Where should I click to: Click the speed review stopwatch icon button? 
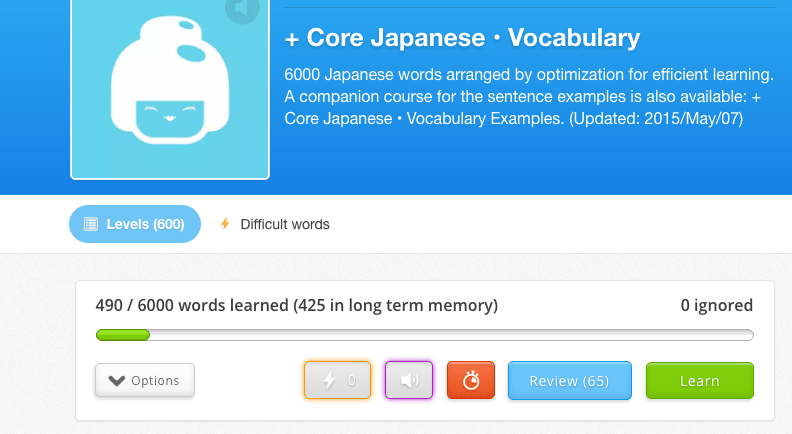click(471, 381)
